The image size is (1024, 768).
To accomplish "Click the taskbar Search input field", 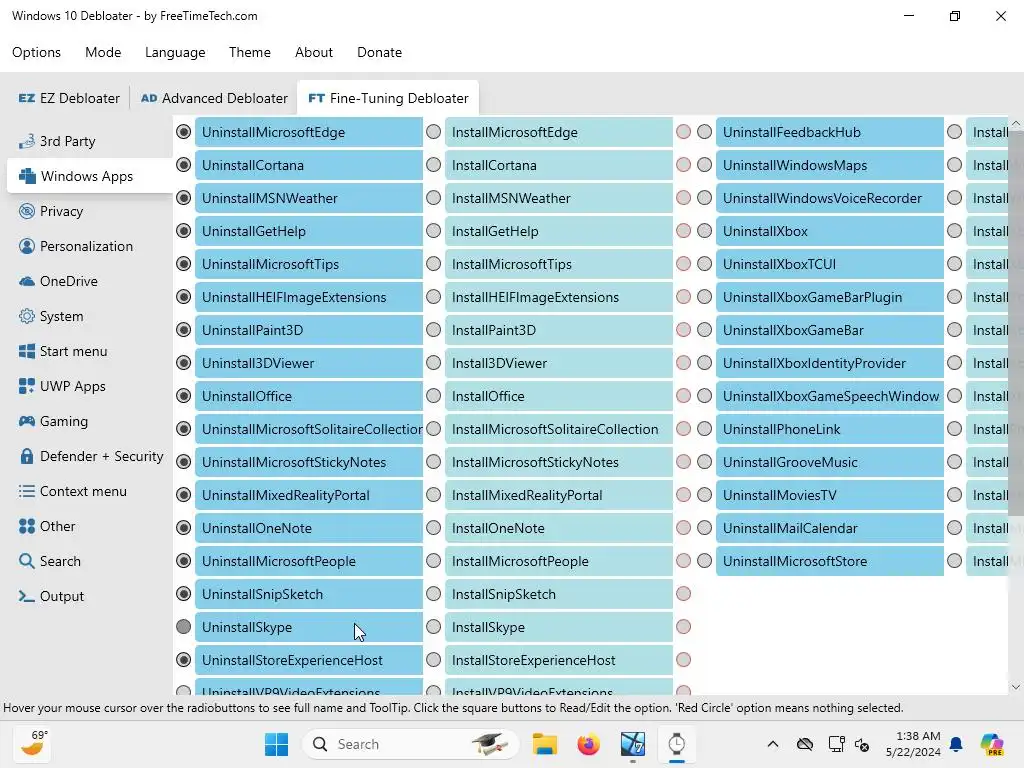I will (x=410, y=744).
